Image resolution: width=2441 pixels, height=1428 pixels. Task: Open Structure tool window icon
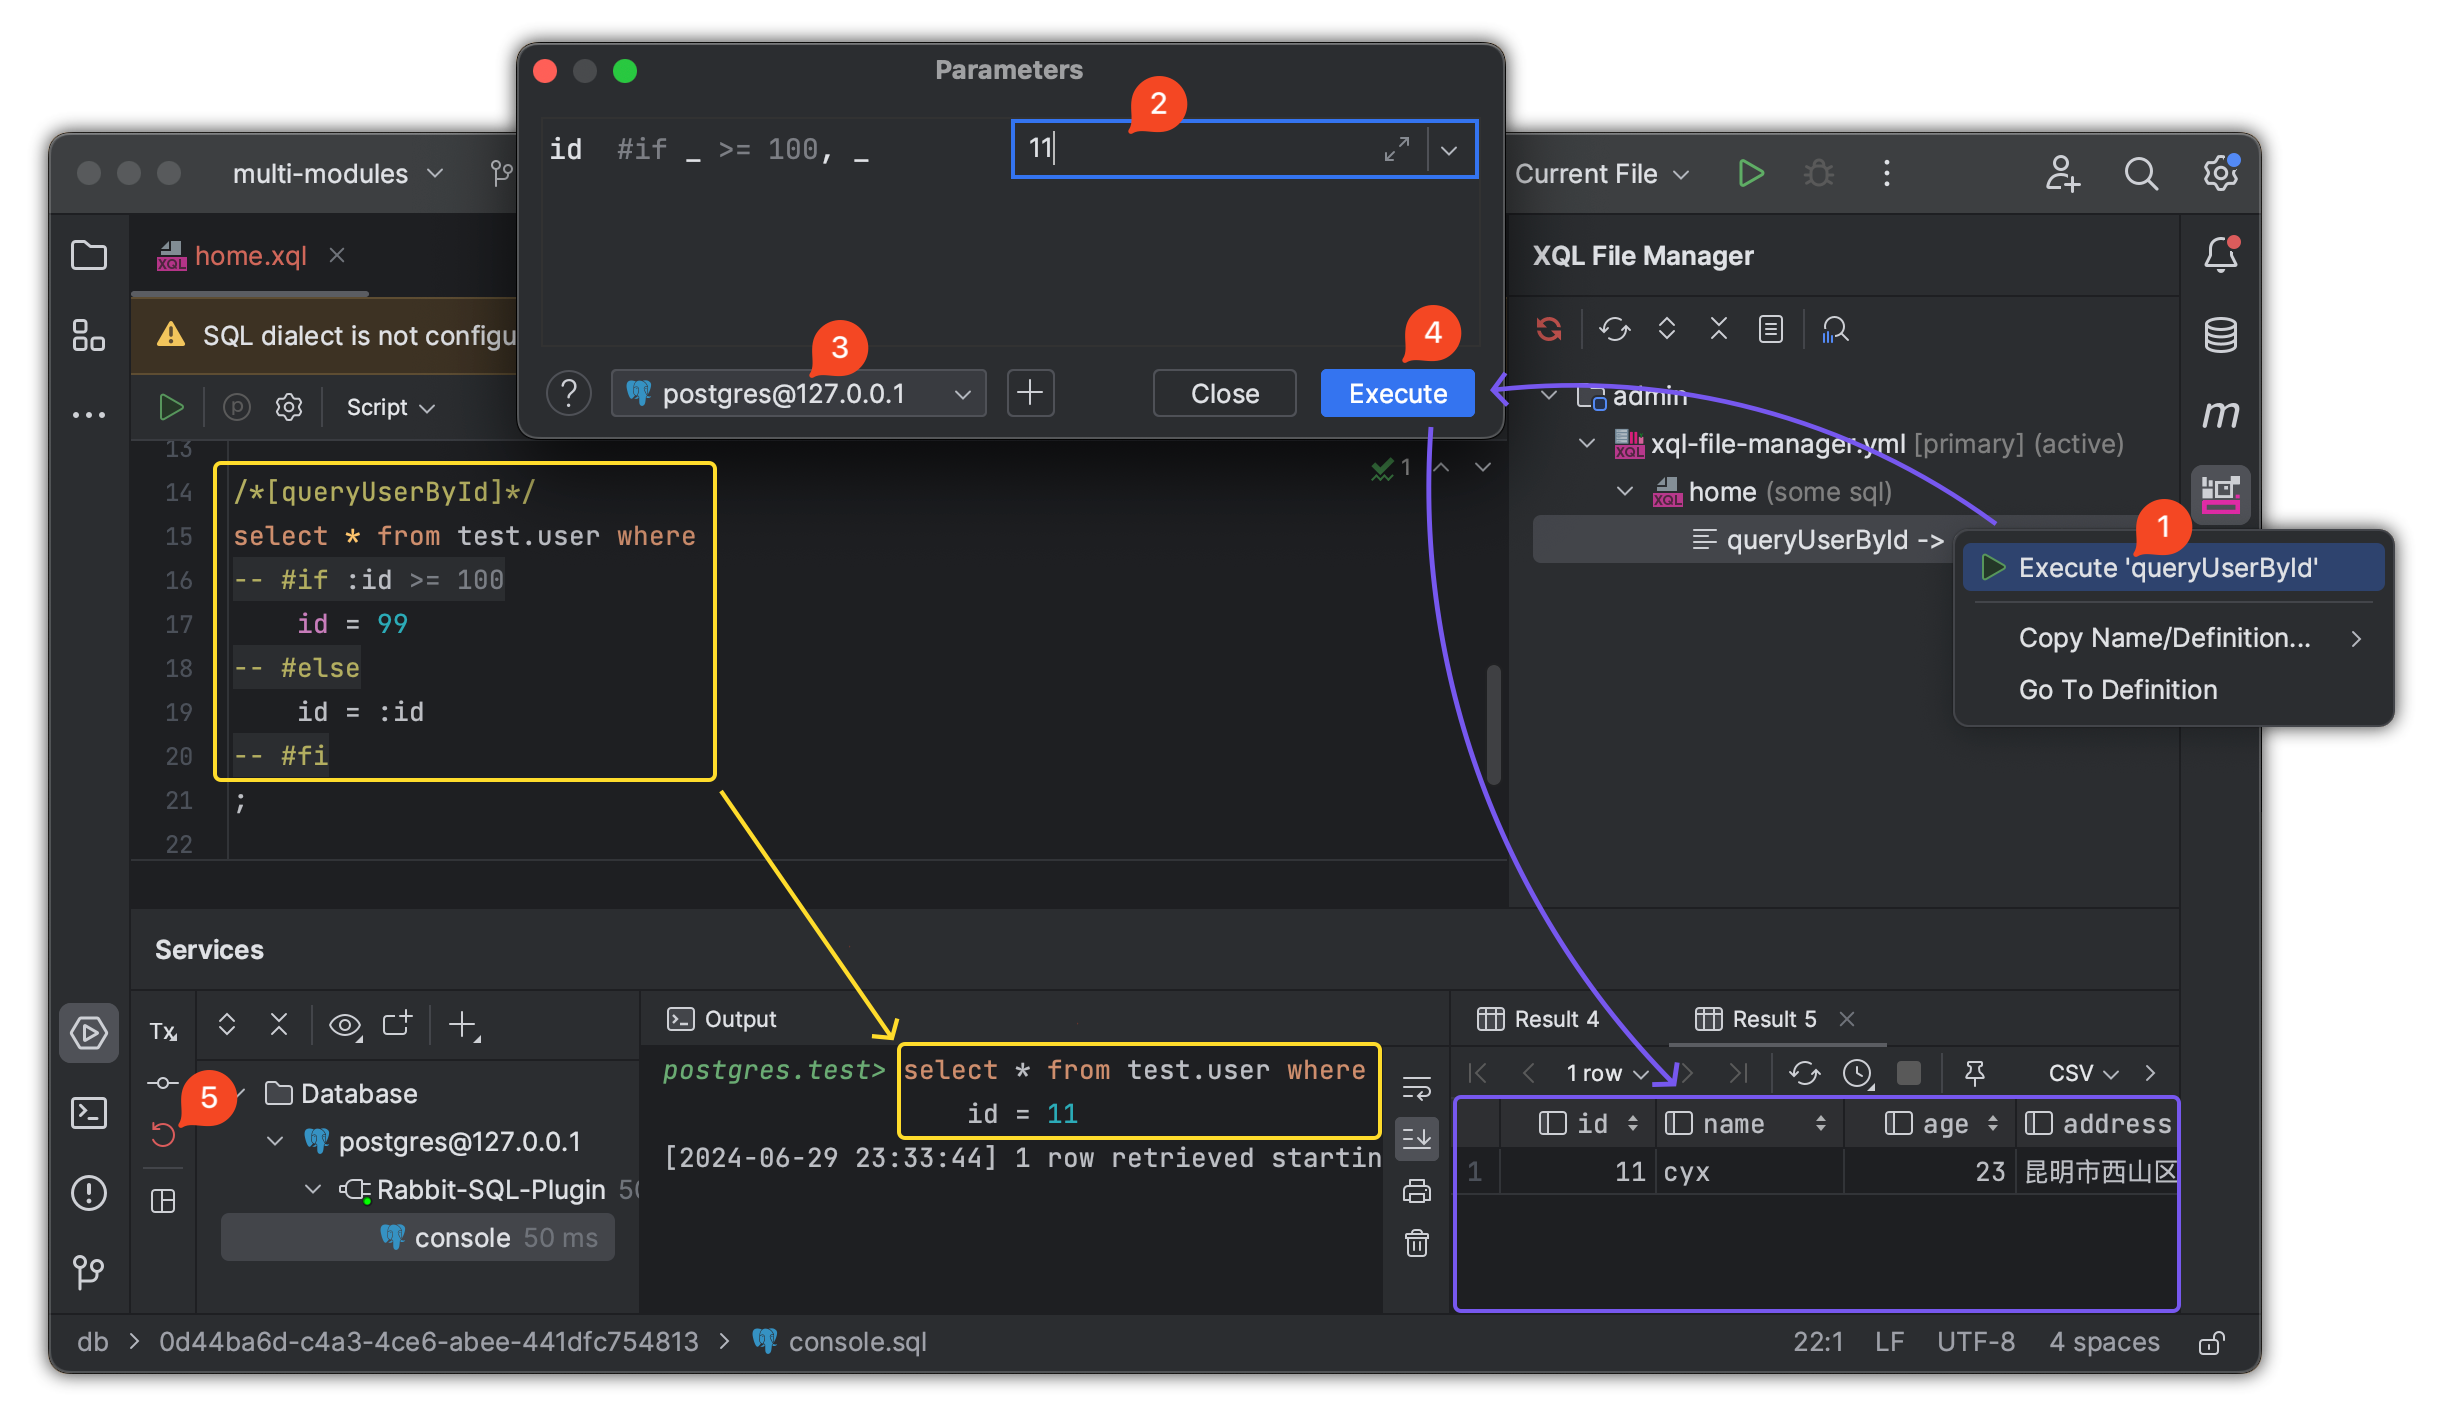89,334
